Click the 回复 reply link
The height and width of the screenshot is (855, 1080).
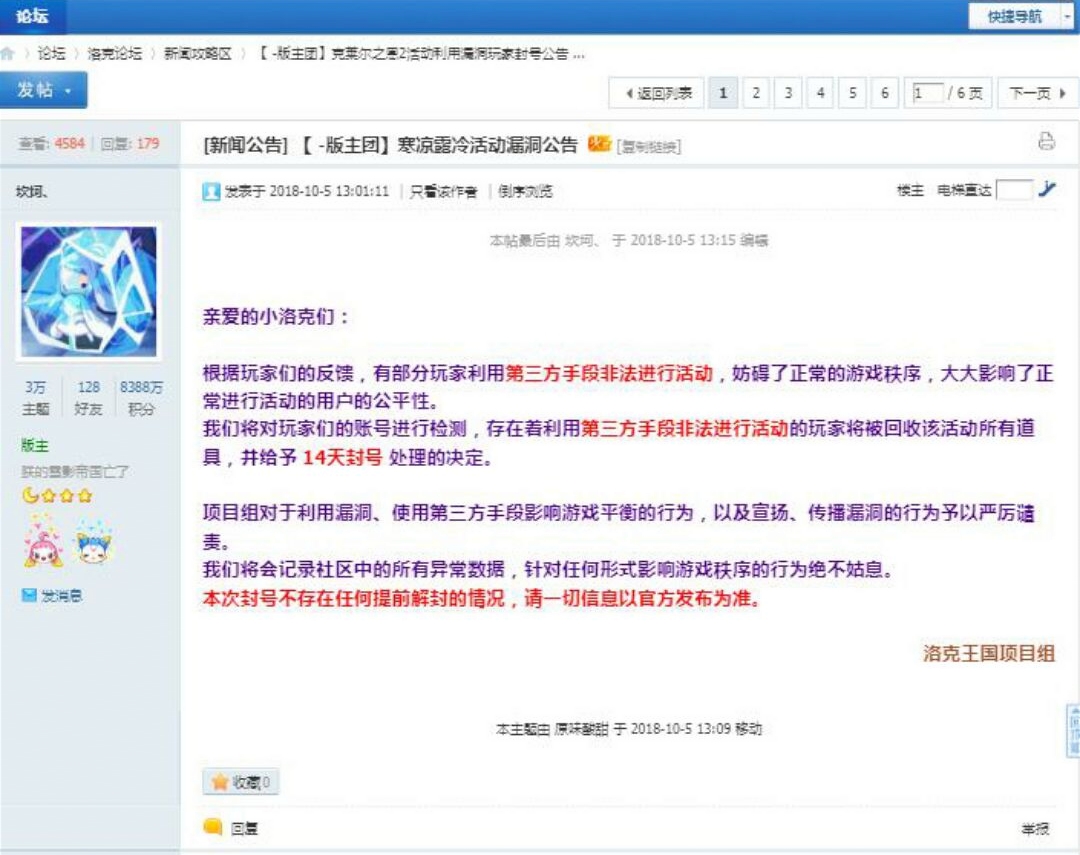pyautogui.click(x=244, y=828)
